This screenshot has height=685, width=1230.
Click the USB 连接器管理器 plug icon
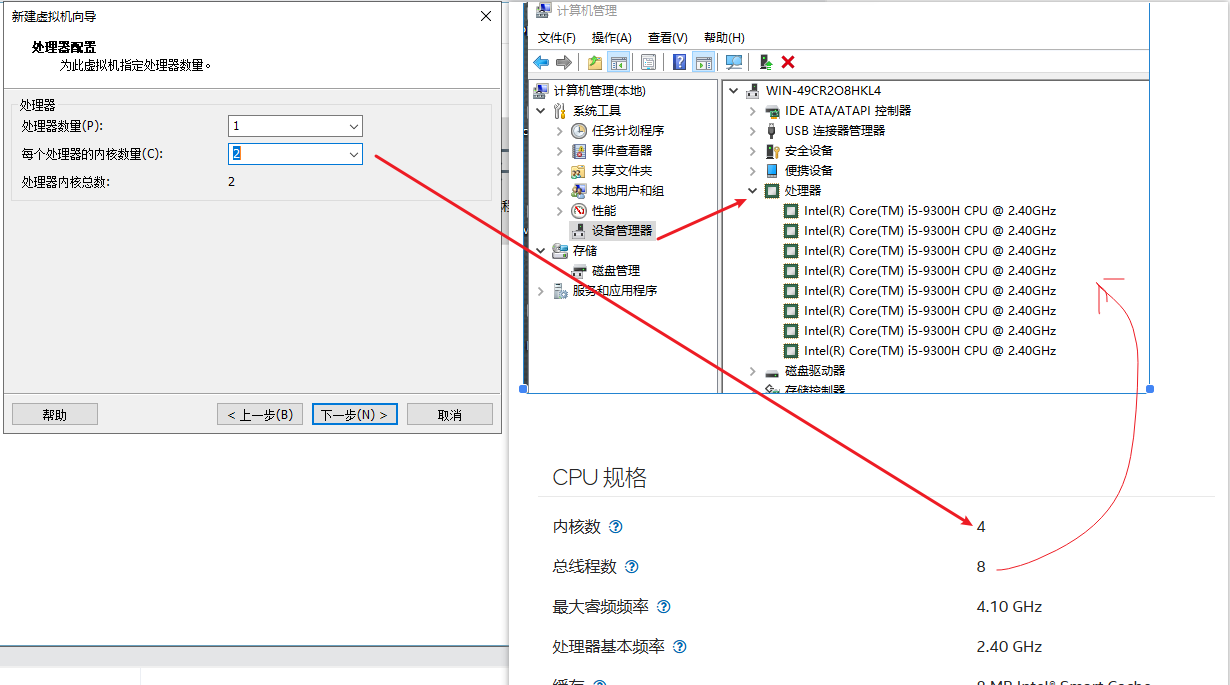pos(772,130)
